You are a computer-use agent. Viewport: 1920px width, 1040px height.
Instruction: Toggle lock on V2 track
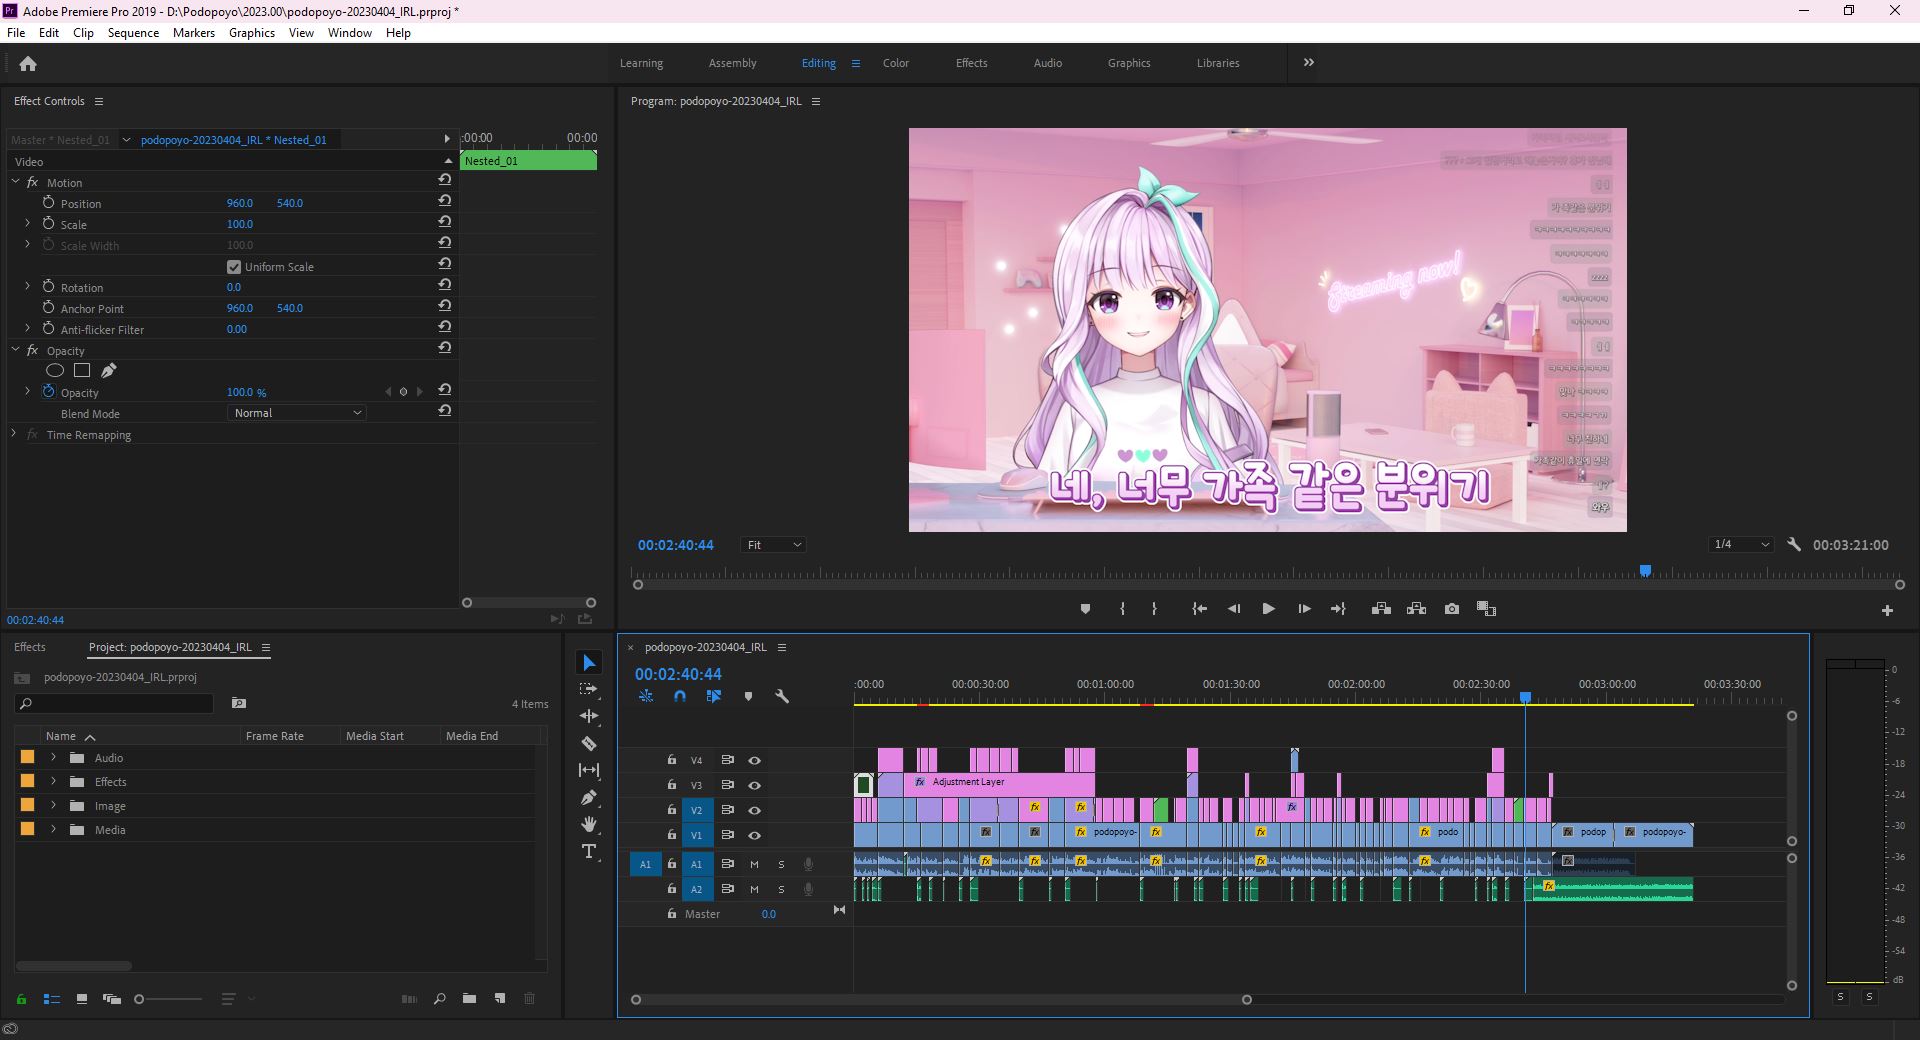[x=672, y=810]
